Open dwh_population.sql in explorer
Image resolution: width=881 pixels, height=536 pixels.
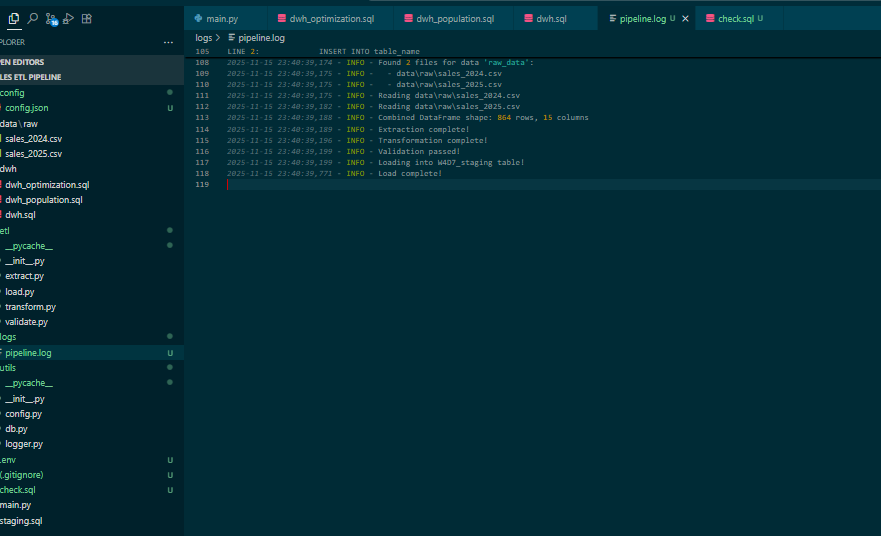tap(92, 200)
